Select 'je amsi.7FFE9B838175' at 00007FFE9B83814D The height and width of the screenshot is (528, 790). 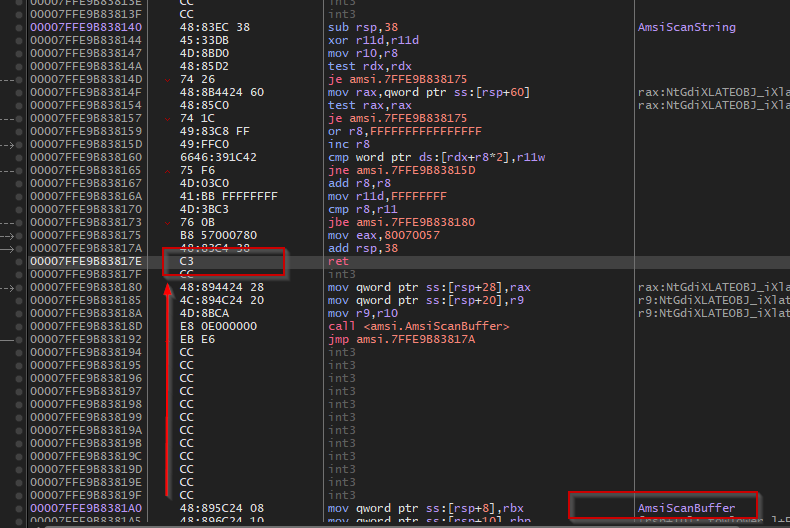point(398,80)
